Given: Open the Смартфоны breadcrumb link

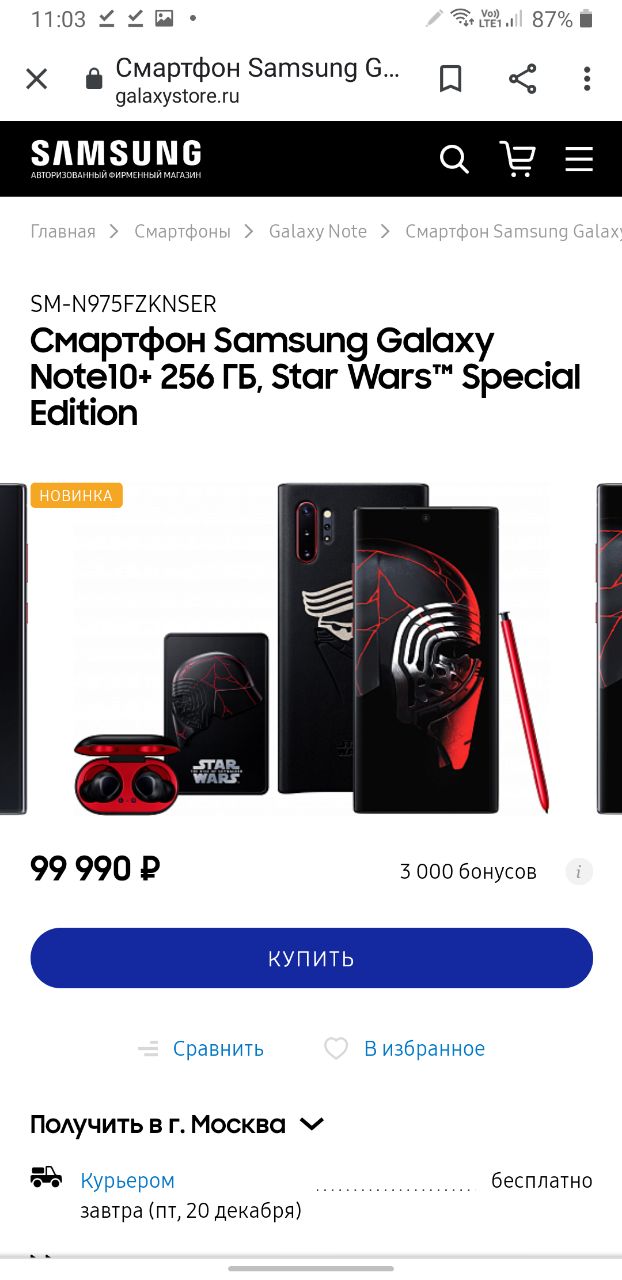Looking at the screenshot, I should point(182,231).
